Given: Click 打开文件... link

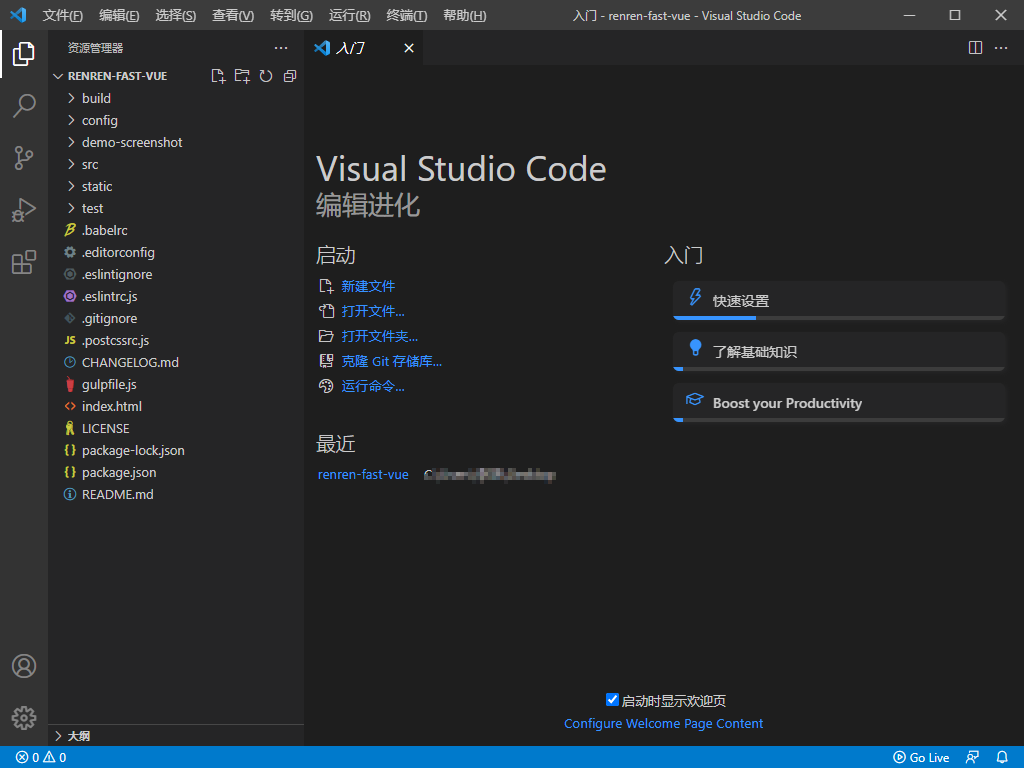Looking at the screenshot, I should click(x=373, y=311).
